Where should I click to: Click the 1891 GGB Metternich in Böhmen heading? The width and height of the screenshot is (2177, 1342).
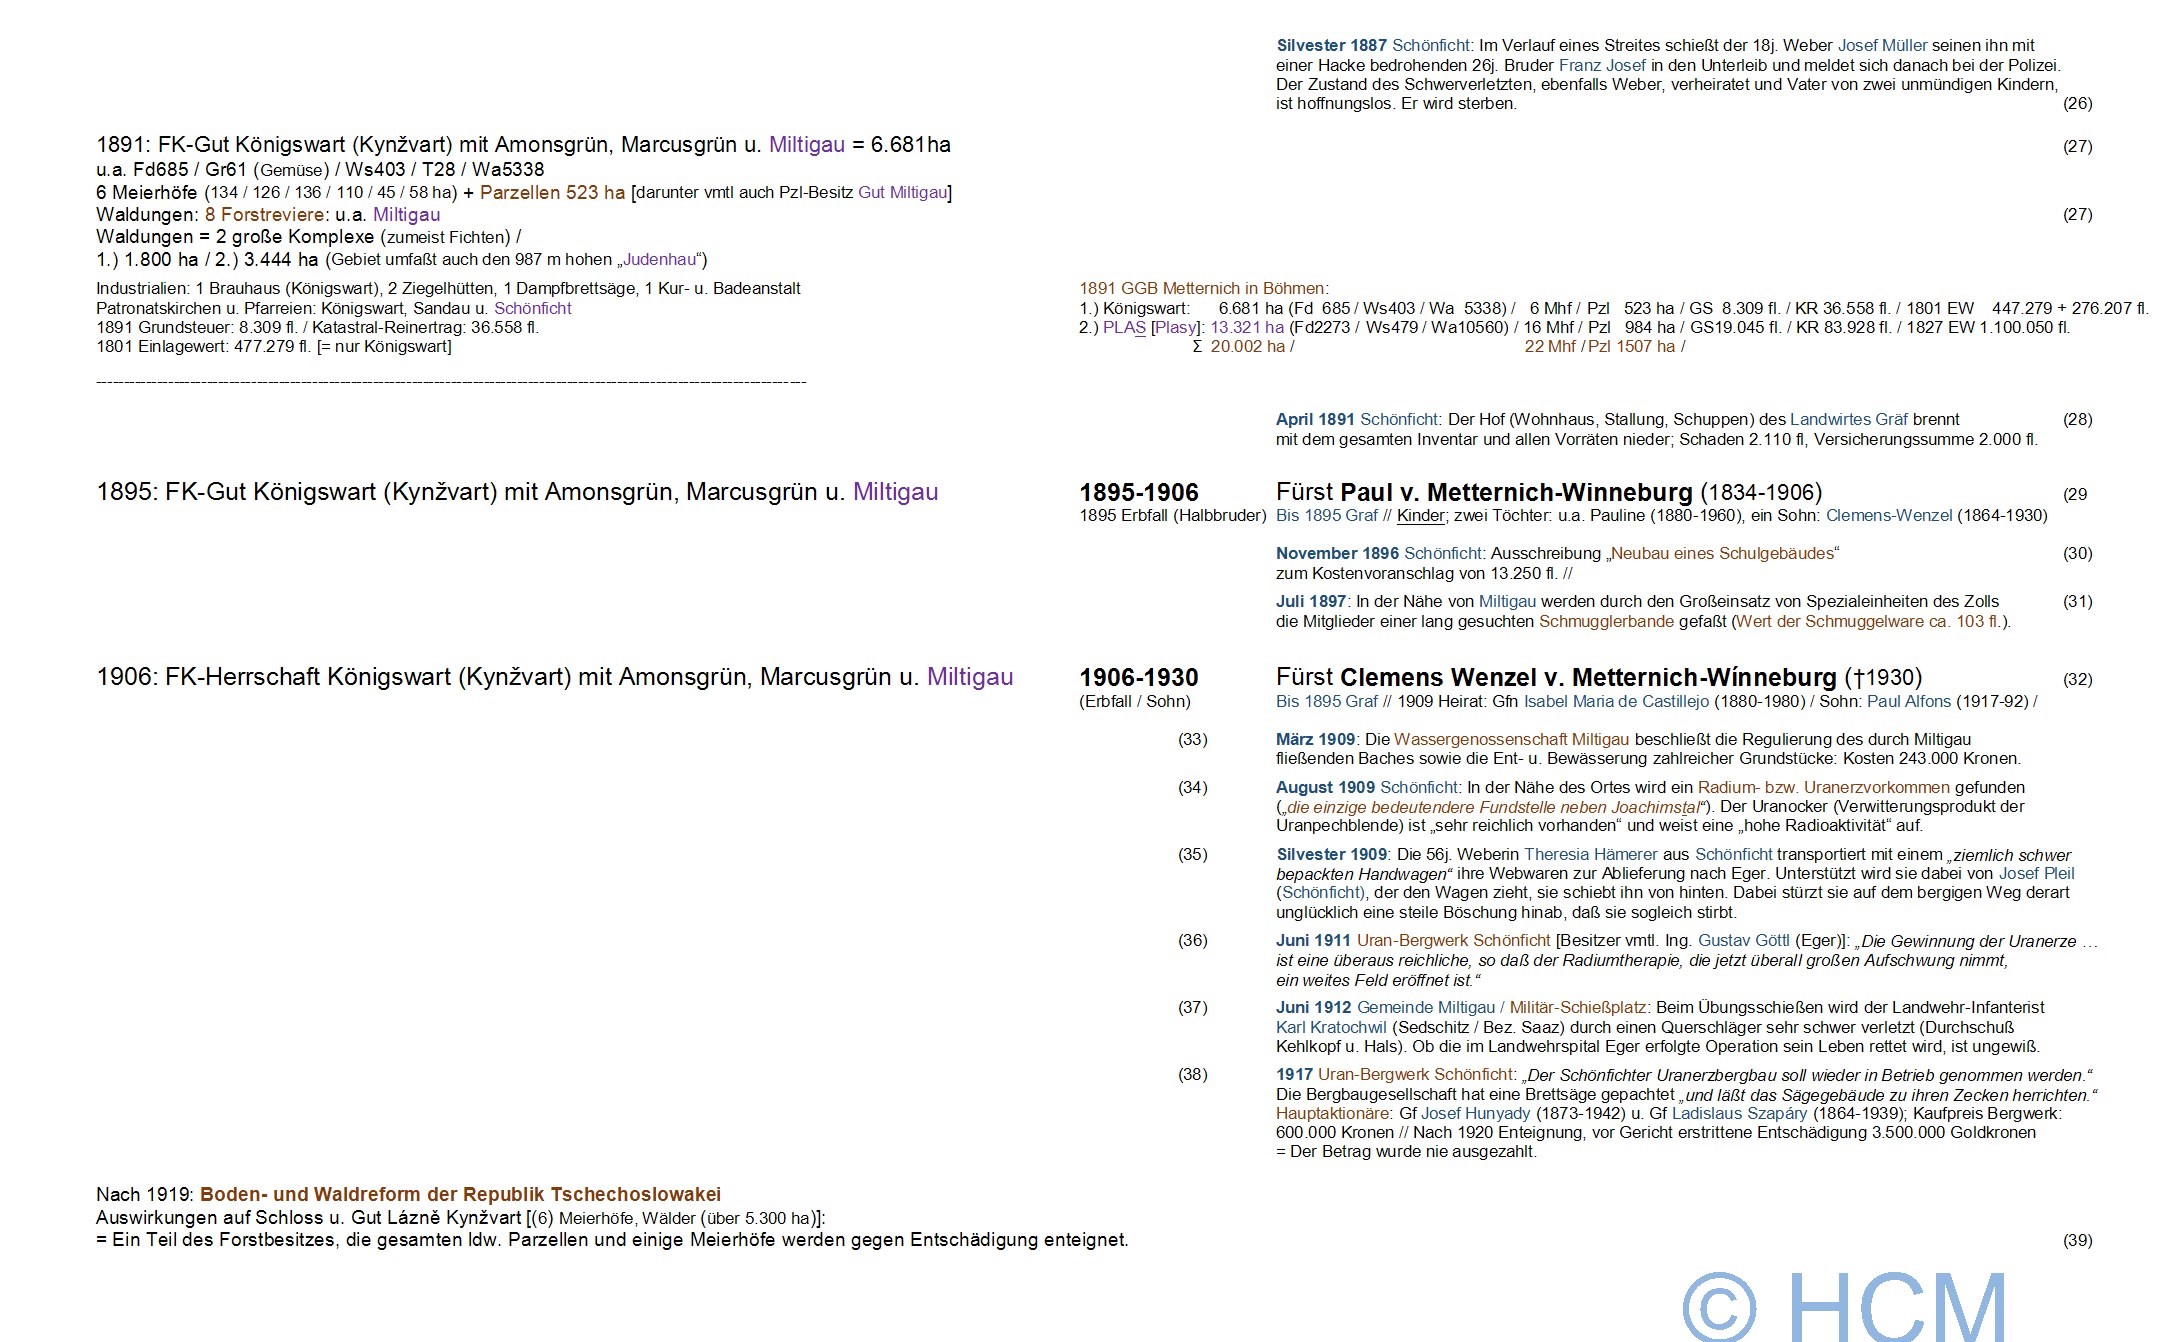click(1203, 288)
